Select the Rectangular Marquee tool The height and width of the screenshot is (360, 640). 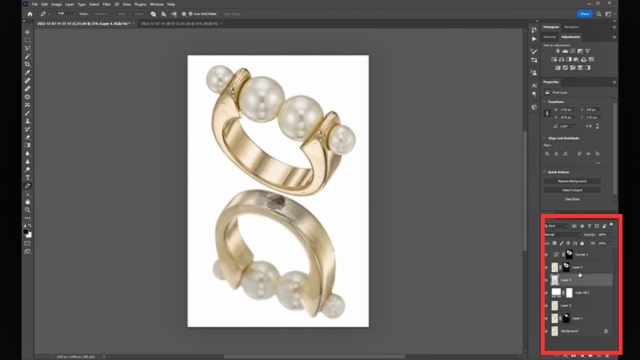(27, 40)
